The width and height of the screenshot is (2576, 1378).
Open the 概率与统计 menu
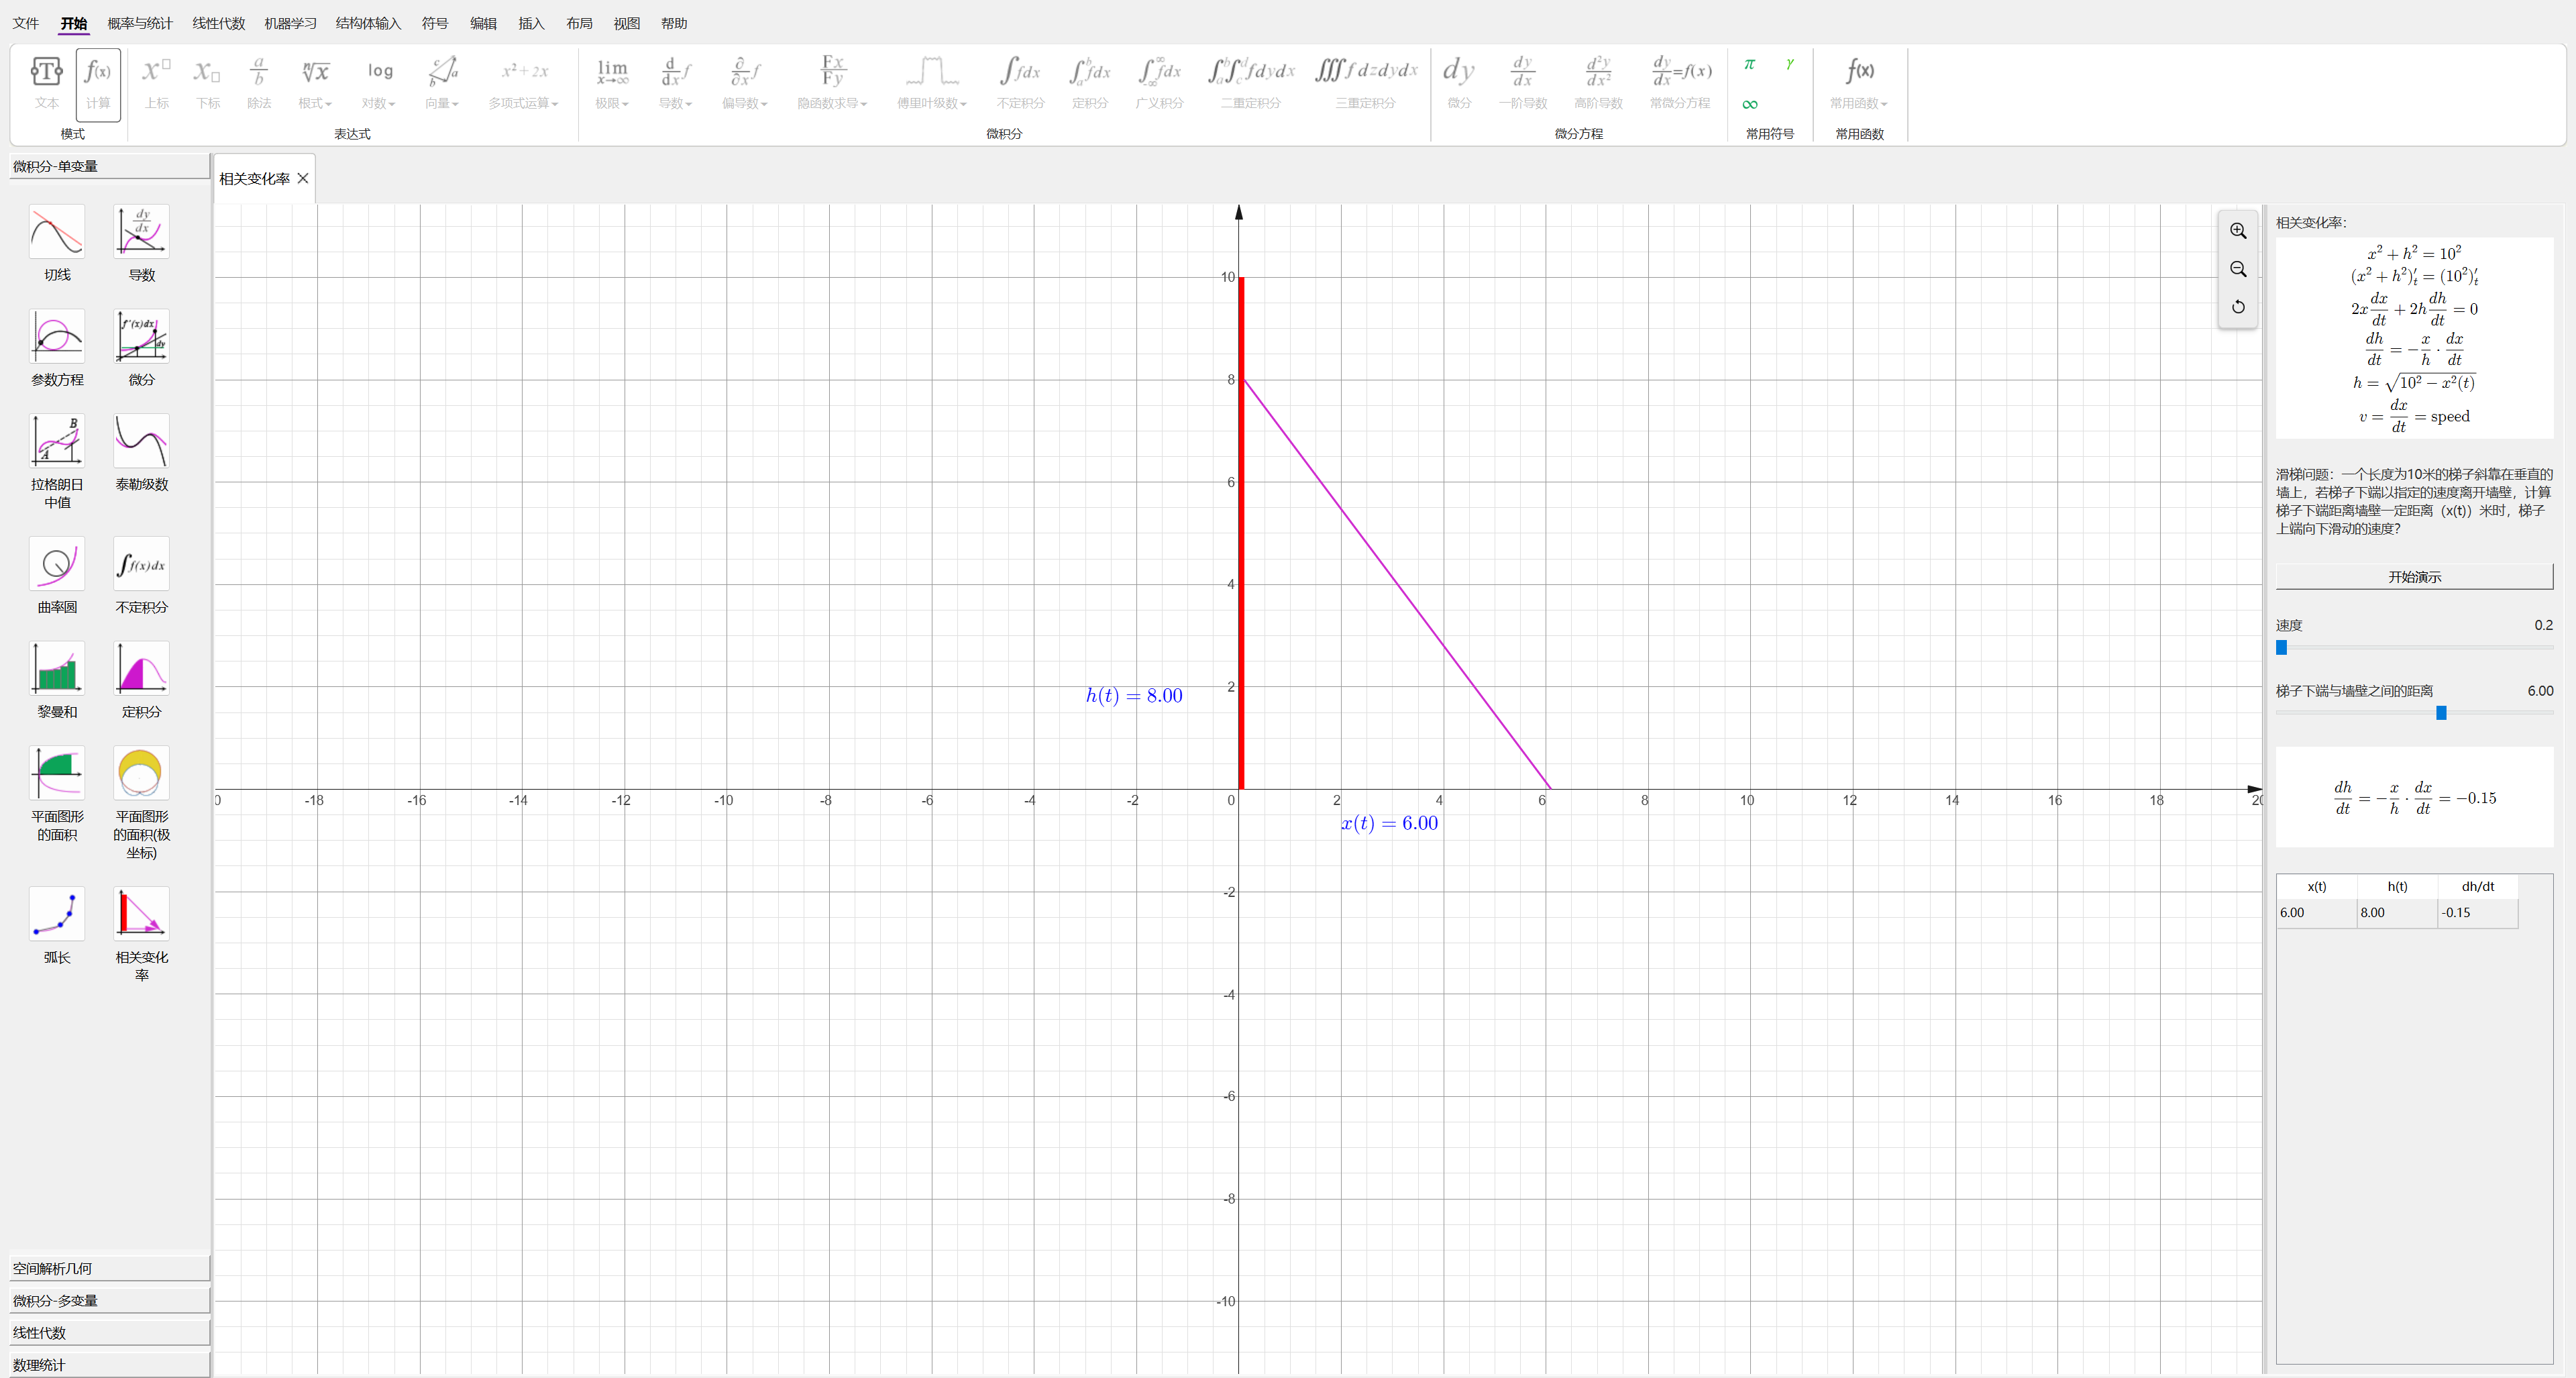(x=139, y=23)
